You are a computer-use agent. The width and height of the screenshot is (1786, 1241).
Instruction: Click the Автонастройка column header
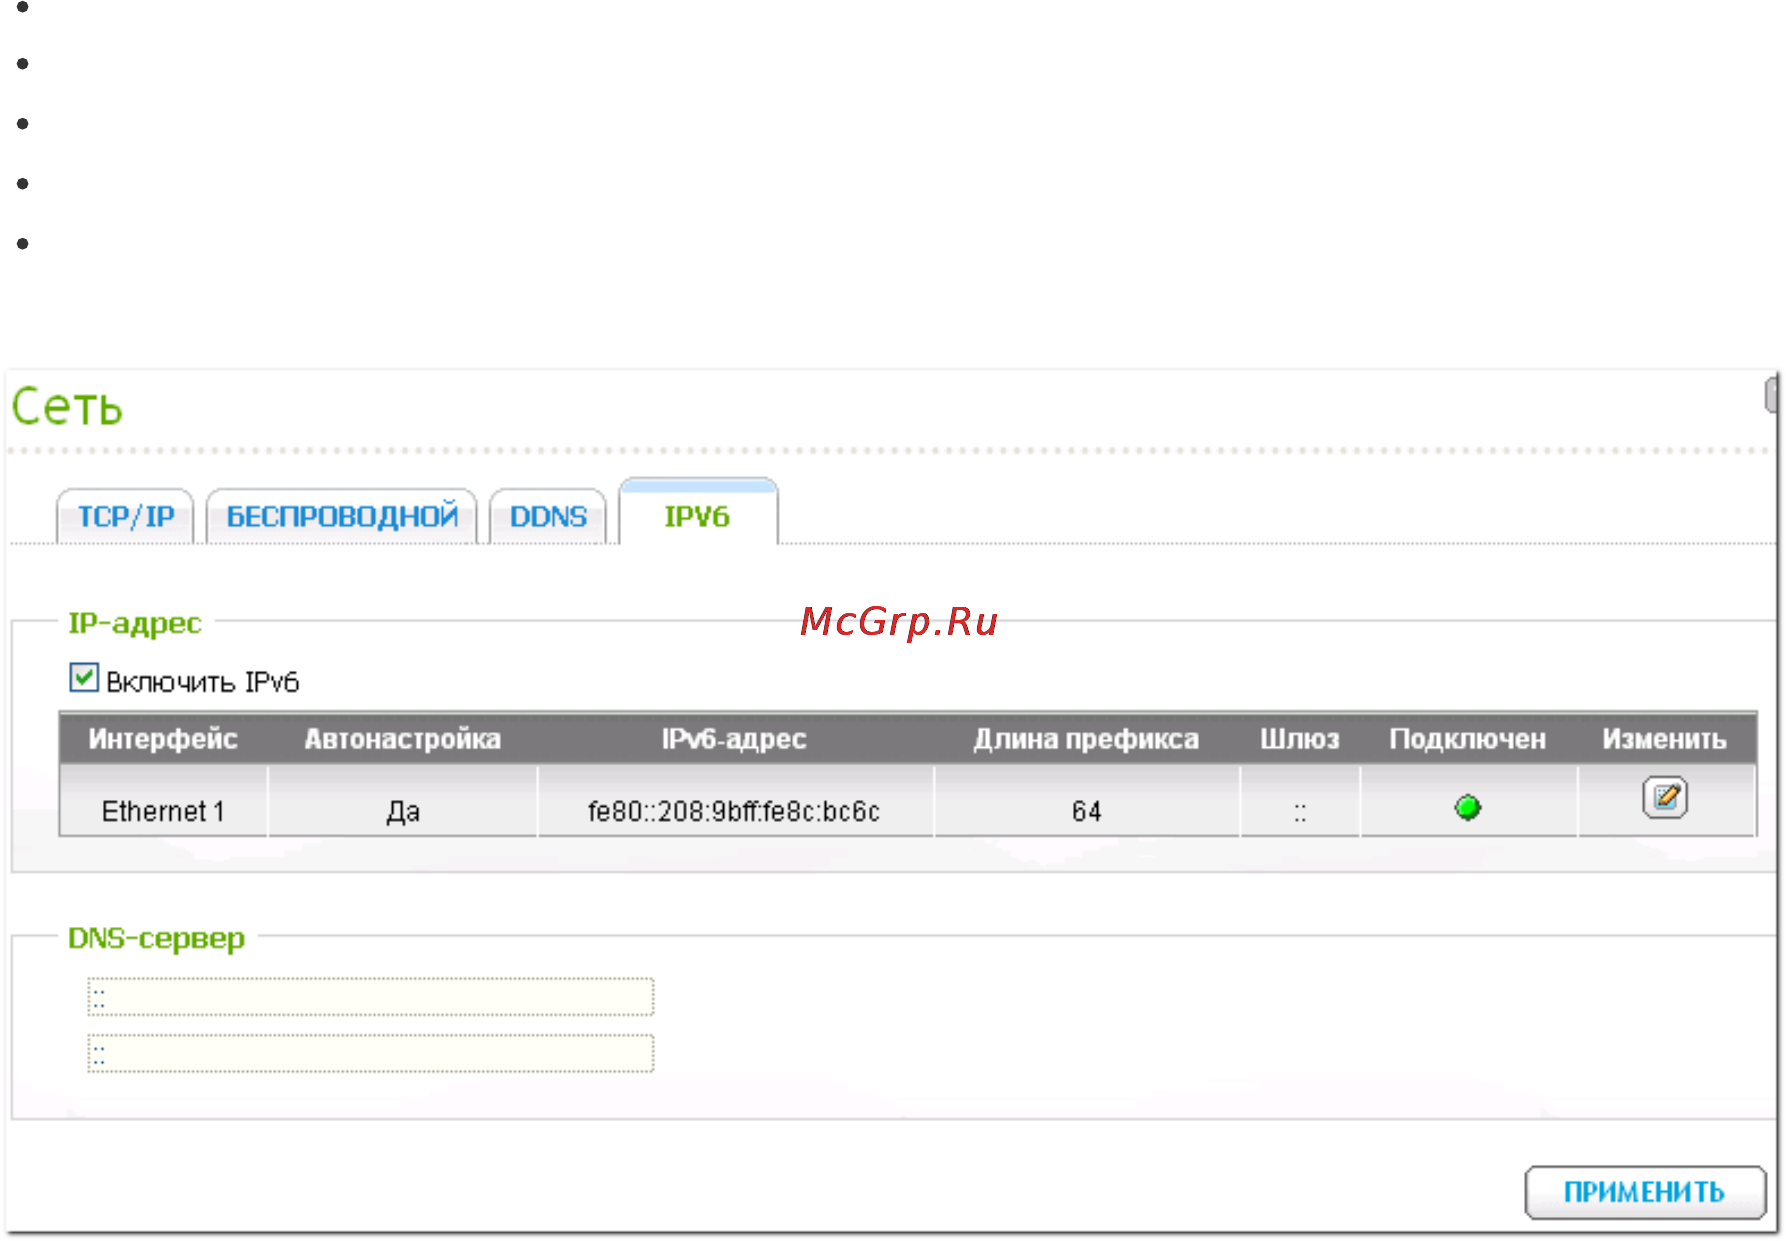pyautogui.click(x=403, y=739)
